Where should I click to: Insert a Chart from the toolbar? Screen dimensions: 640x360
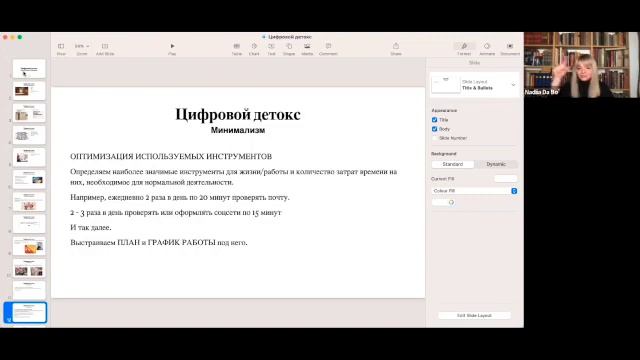click(254, 49)
